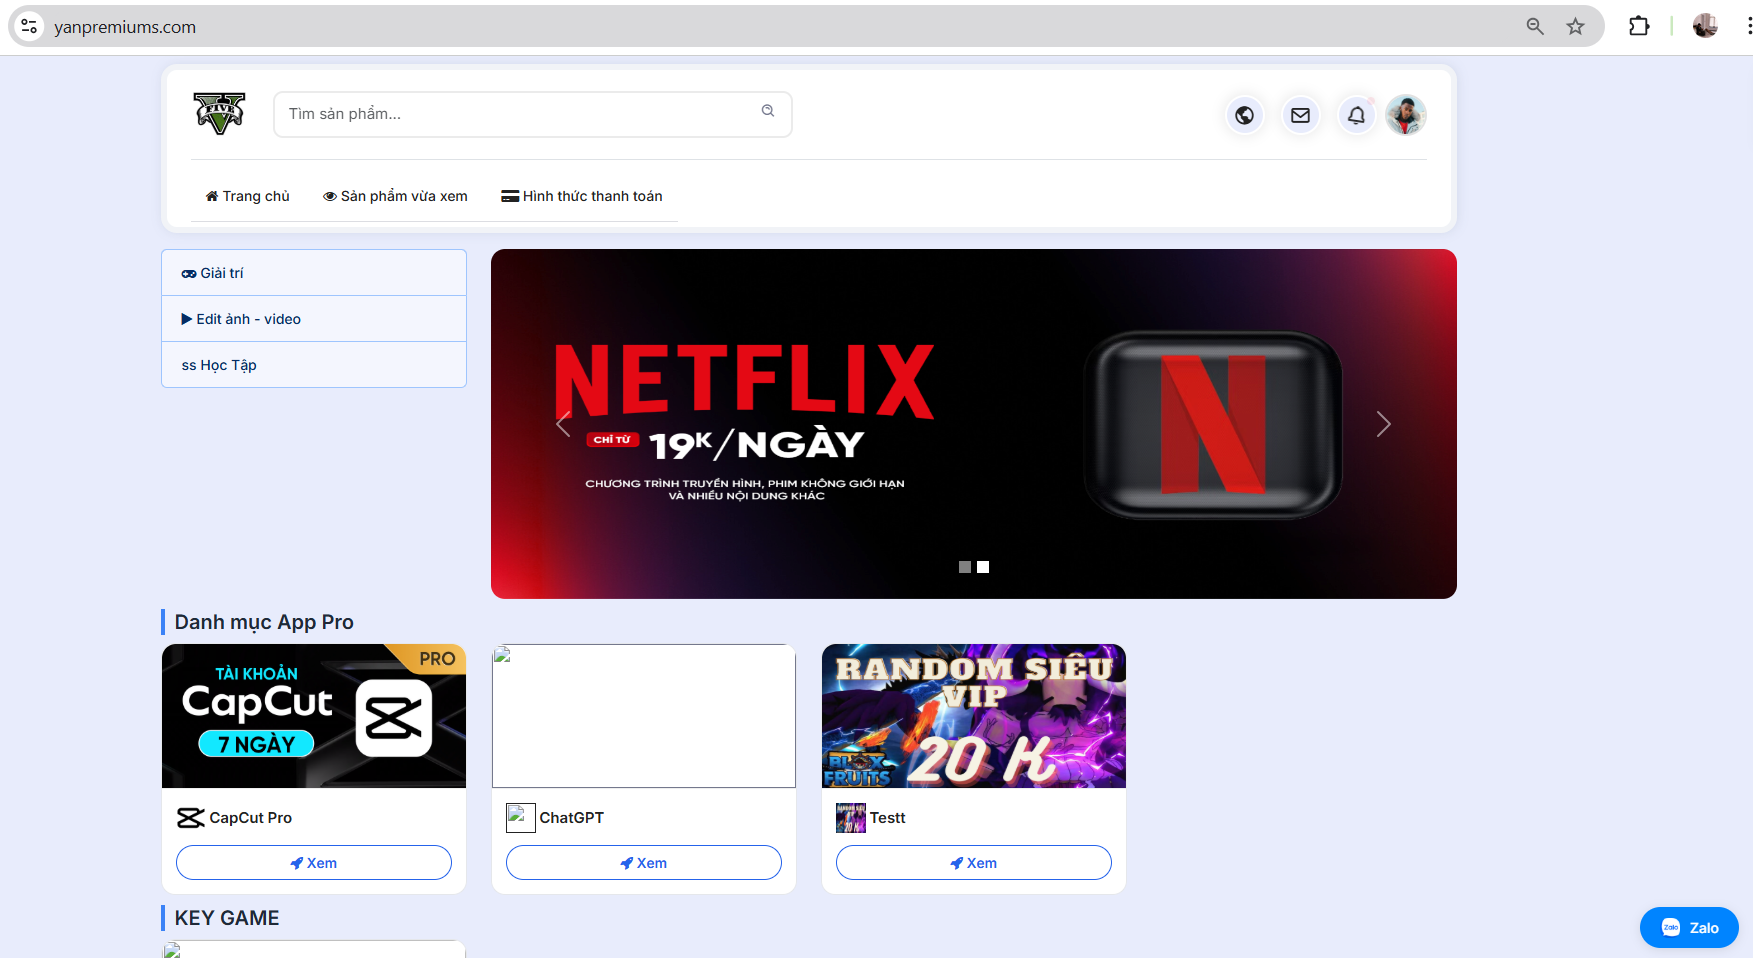Bookmark this page with the star icon
Viewport: 1753px width, 958px height.
pos(1576,26)
